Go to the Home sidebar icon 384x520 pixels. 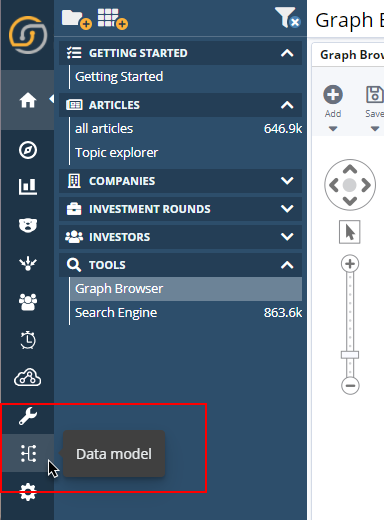(x=28, y=100)
